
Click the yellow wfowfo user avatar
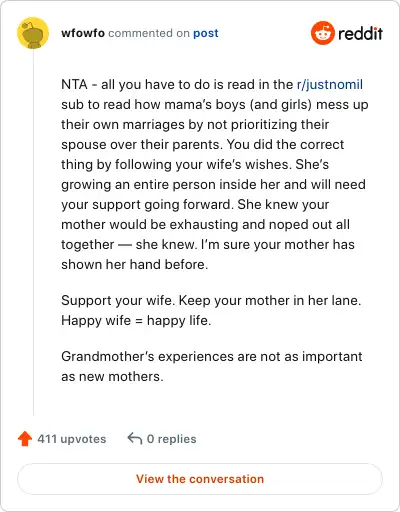(33, 33)
